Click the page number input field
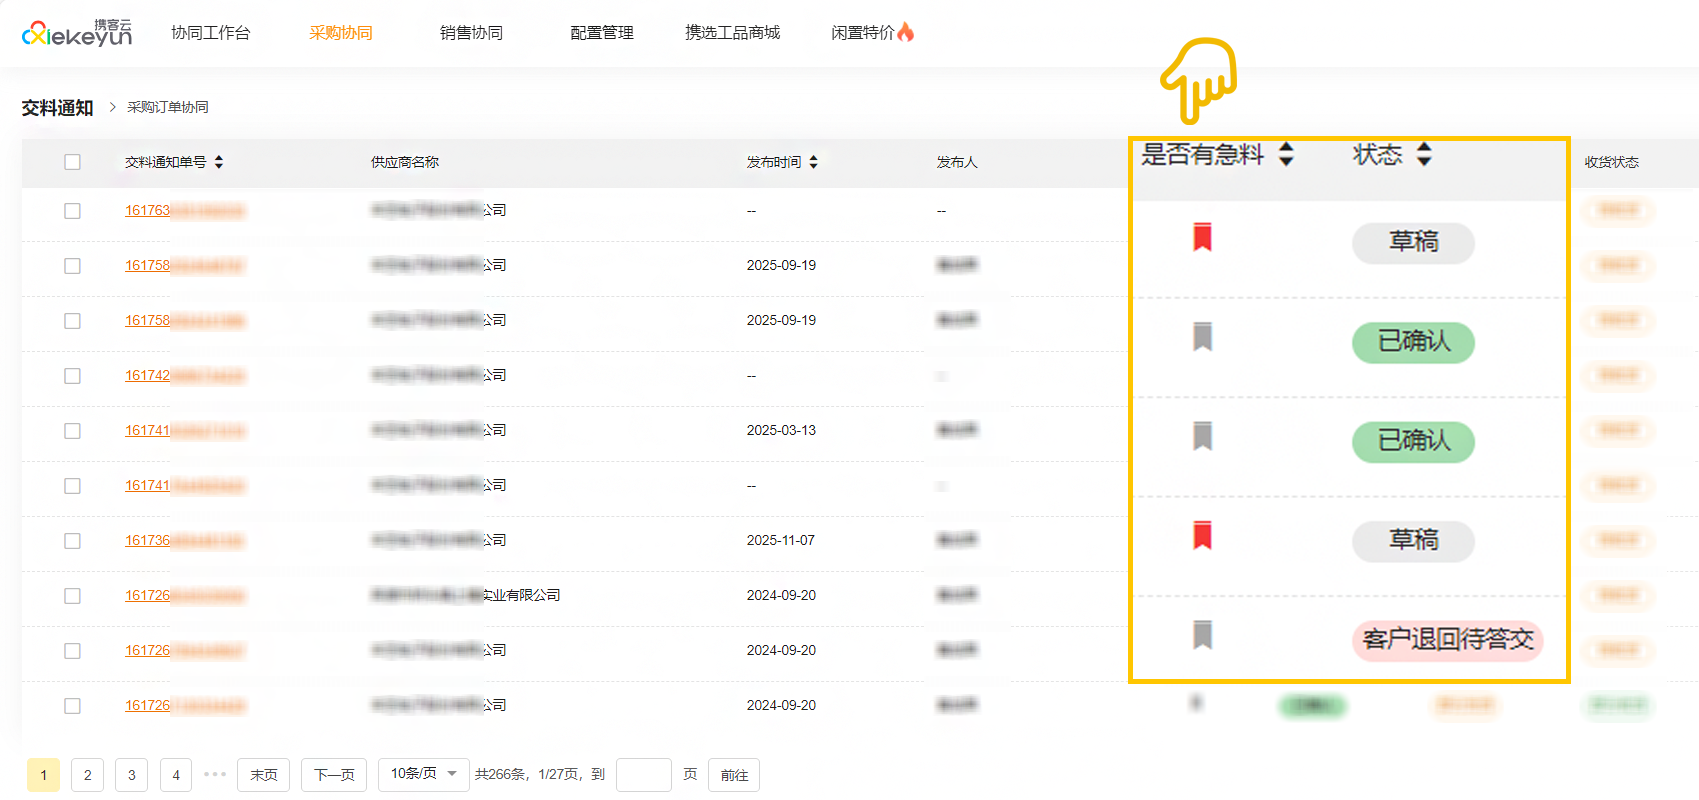 click(643, 775)
